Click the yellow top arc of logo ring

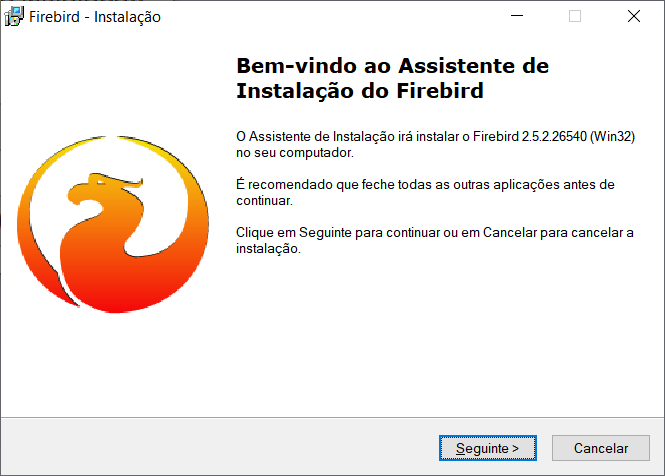point(114,143)
